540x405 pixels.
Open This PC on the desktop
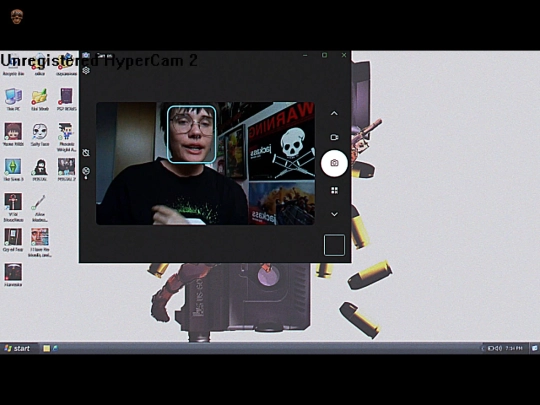(13, 99)
